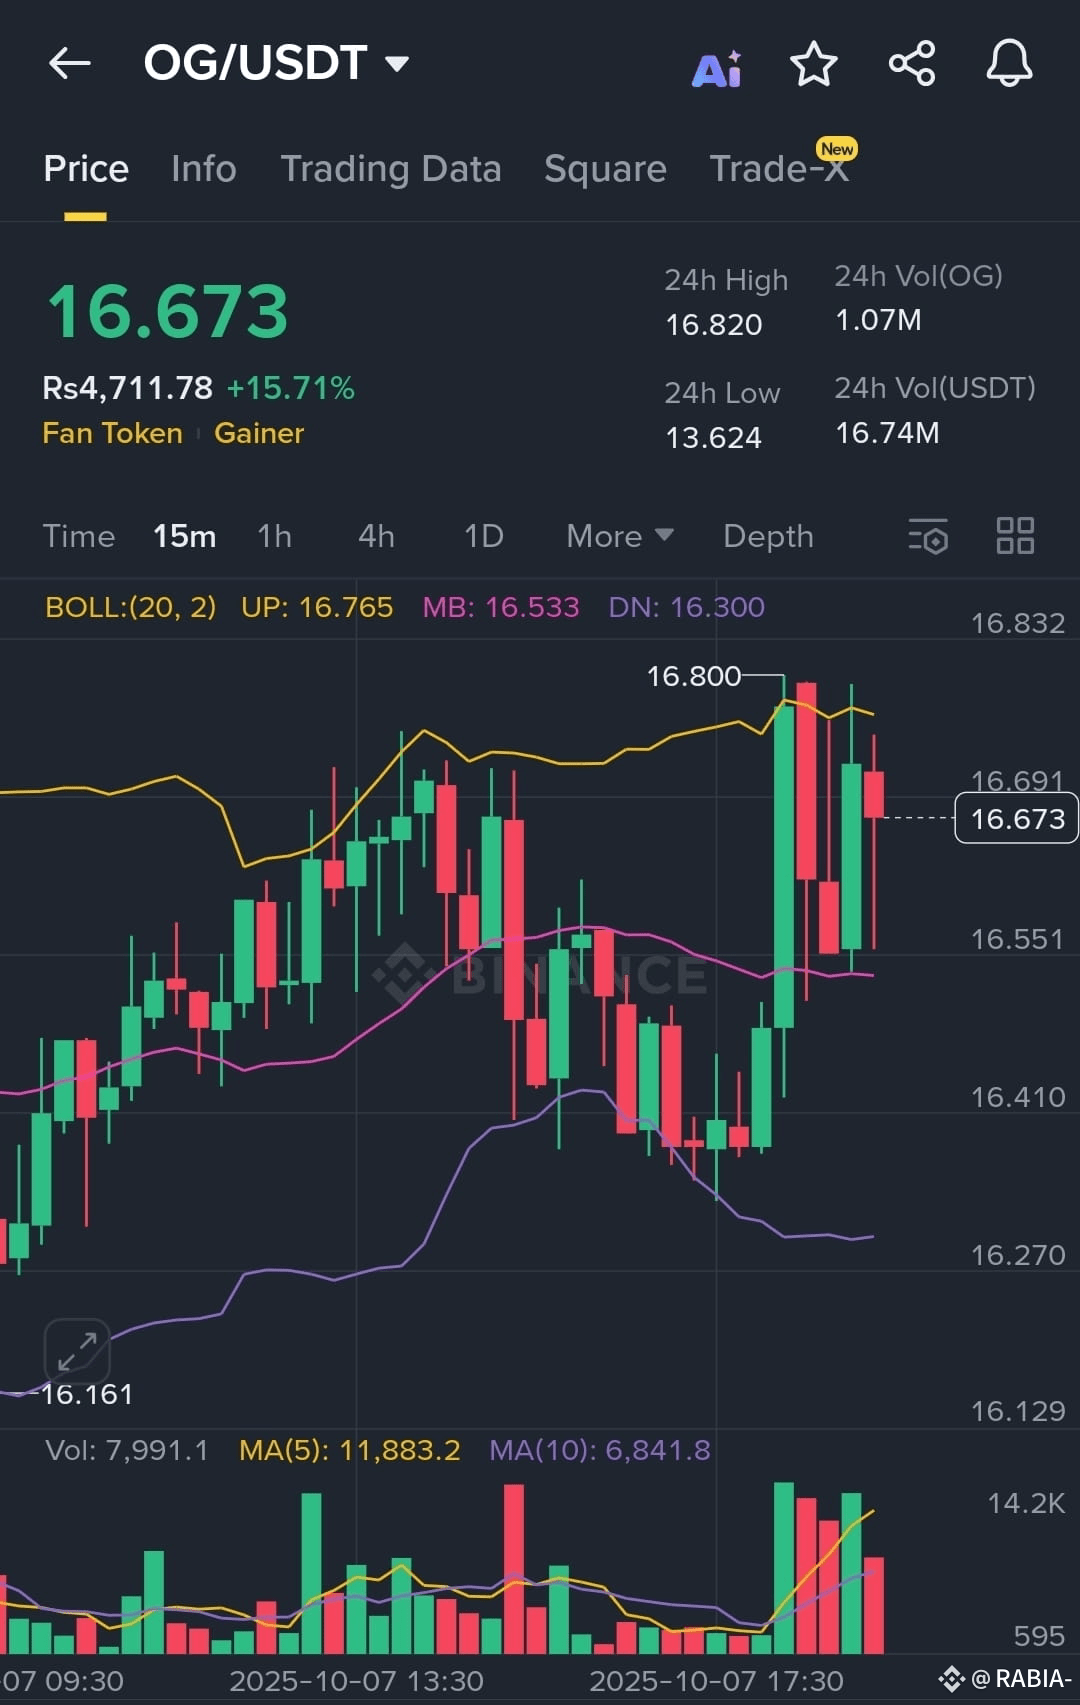Tap the Vol: 7,991.1 indicator label
This screenshot has width=1080, height=1705.
[x=127, y=1450]
